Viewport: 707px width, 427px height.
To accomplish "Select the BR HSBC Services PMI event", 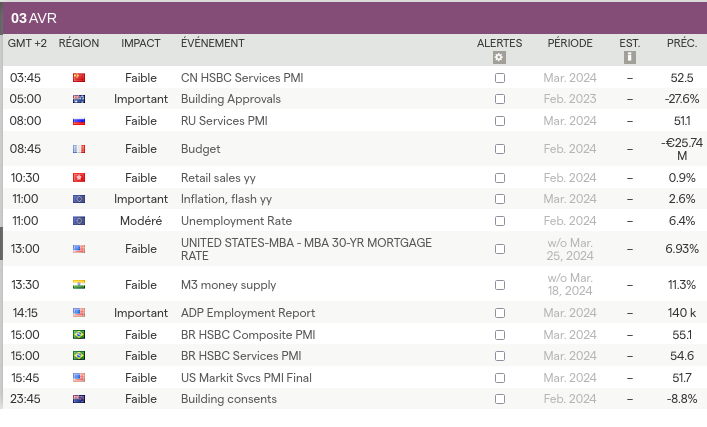I will 240,356.
